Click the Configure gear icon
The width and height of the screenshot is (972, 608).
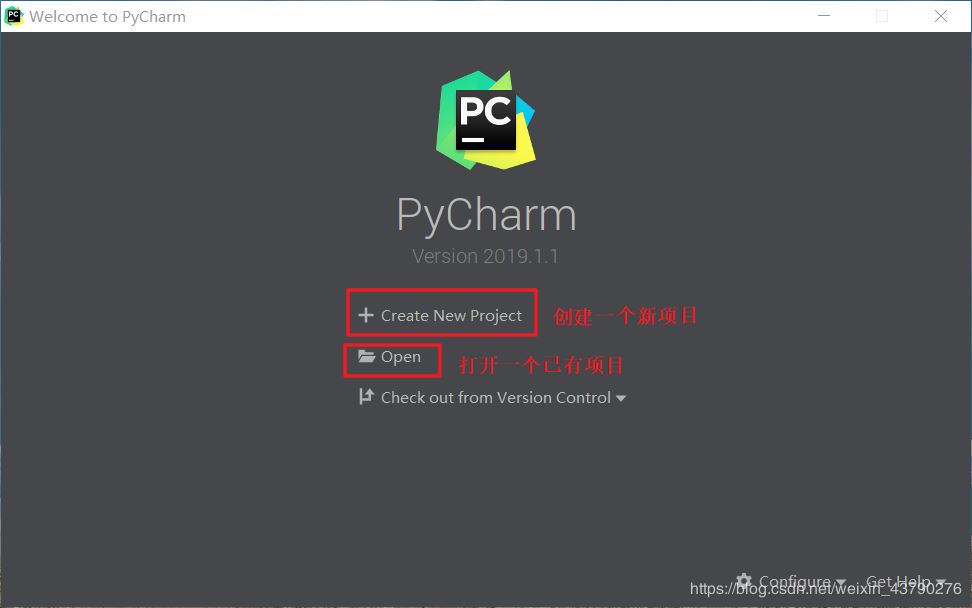tap(744, 581)
